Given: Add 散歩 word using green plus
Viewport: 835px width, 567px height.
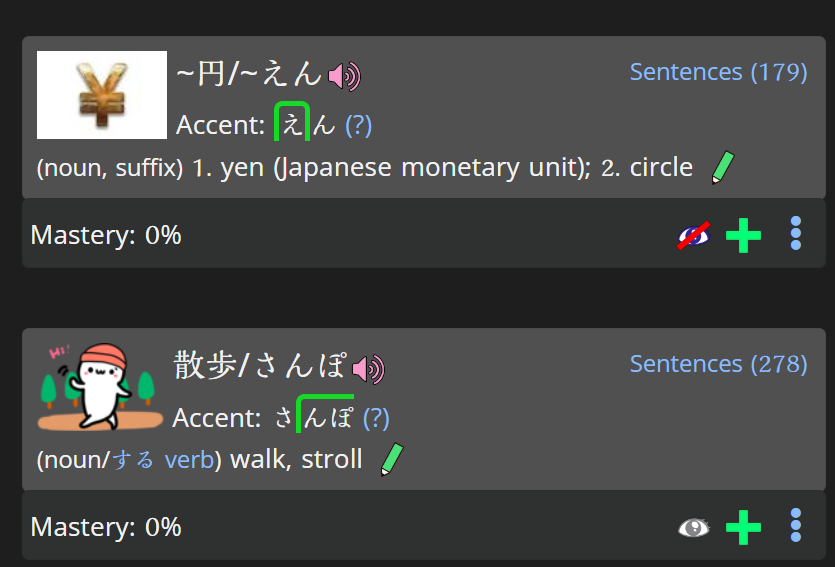Looking at the screenshot, I should [x=743, y=527].
